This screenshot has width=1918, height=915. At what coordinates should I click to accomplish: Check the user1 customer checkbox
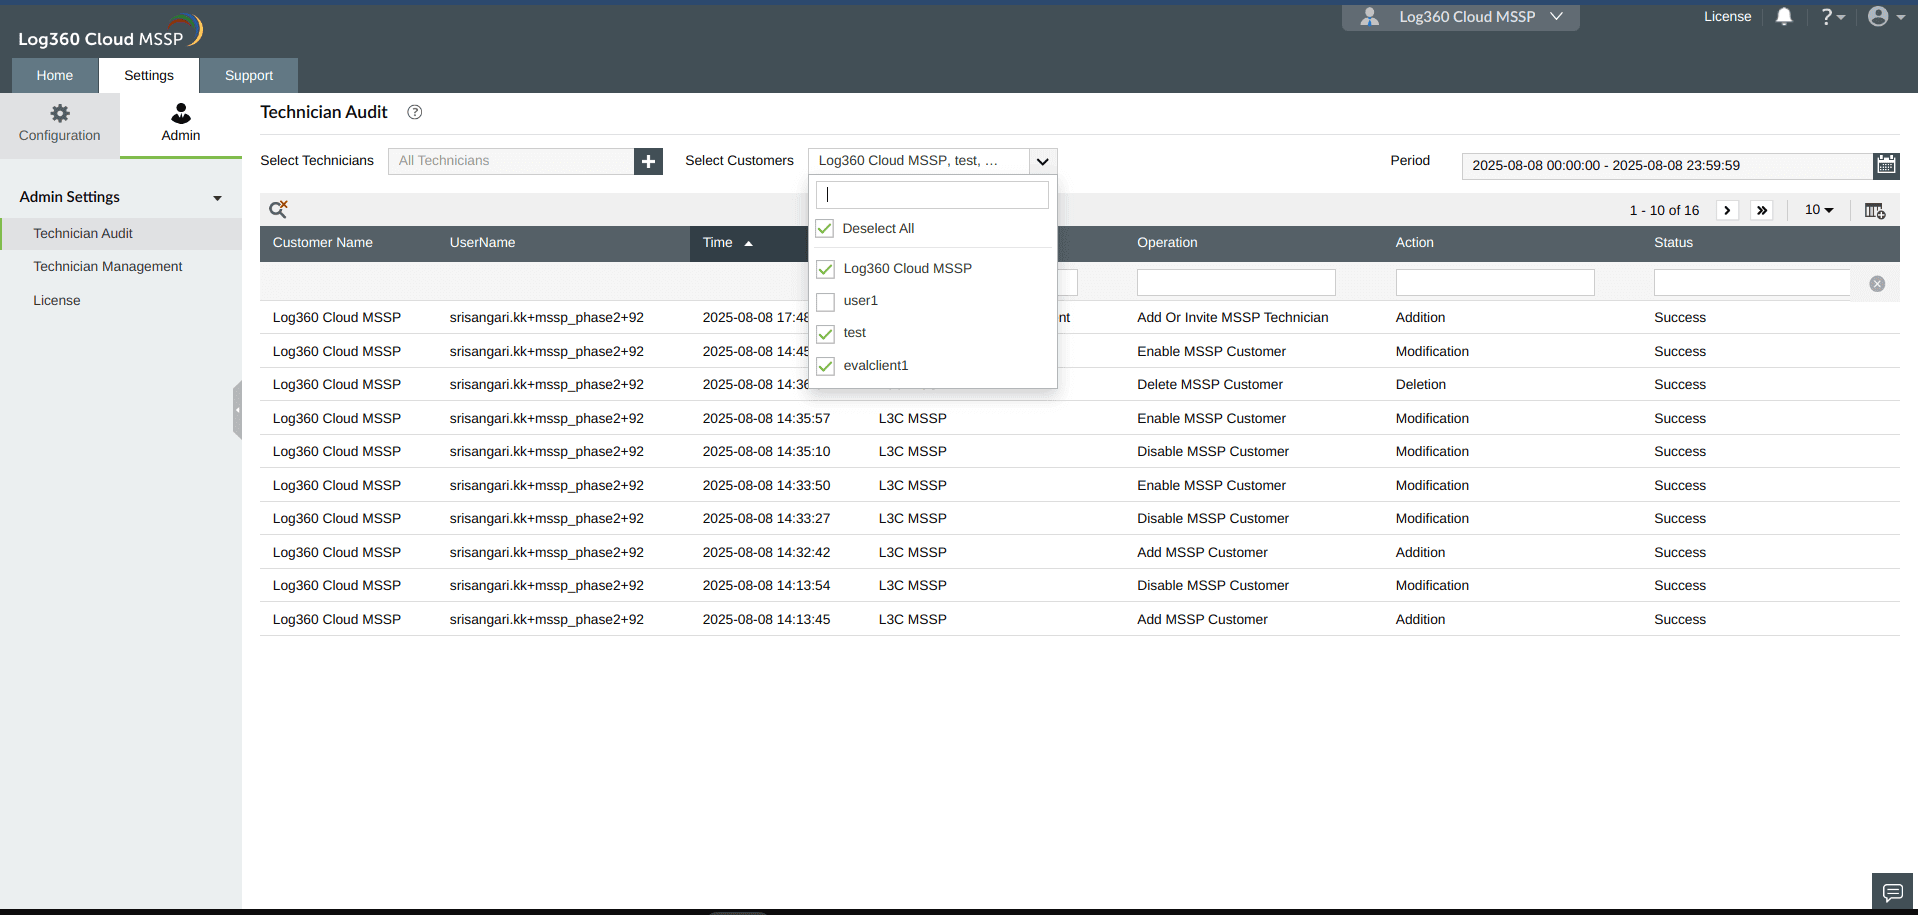click(x=826, y=301)
